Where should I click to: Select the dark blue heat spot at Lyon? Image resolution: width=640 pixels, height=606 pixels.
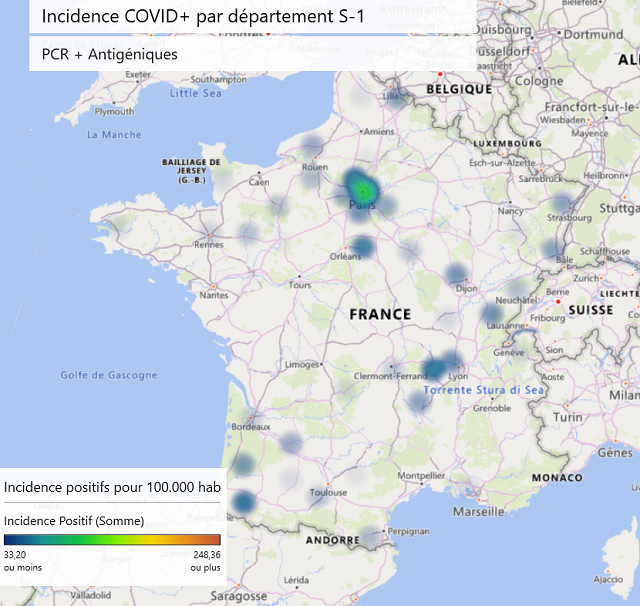tap(435, 370)
